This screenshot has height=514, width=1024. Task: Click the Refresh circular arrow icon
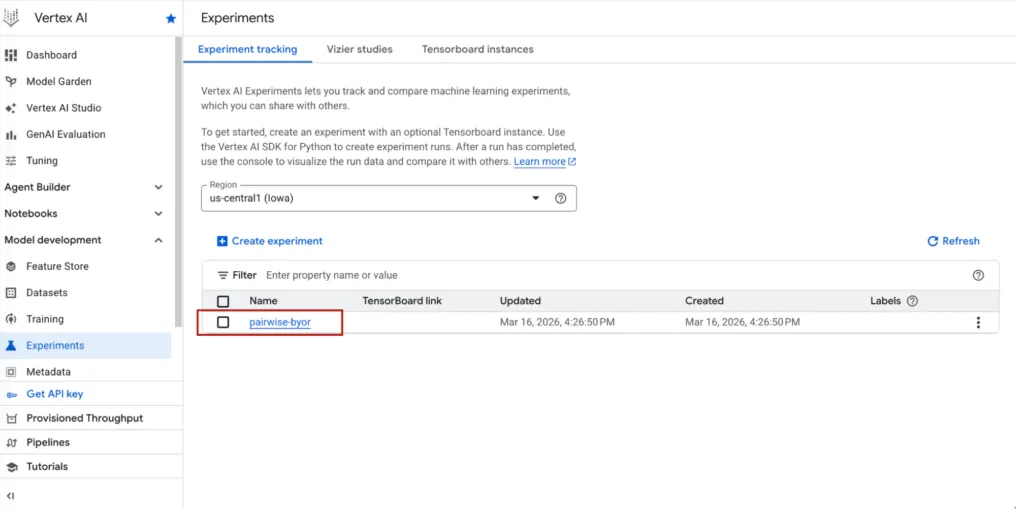(933, 241)
